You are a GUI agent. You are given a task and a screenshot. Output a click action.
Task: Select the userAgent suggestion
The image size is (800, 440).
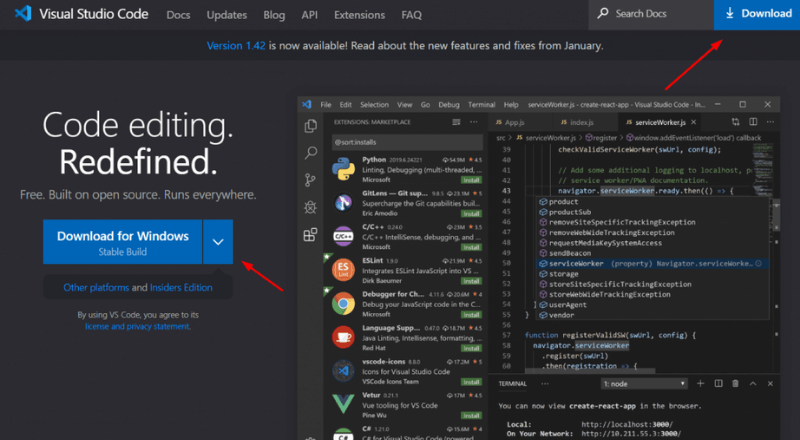[653, 305]
